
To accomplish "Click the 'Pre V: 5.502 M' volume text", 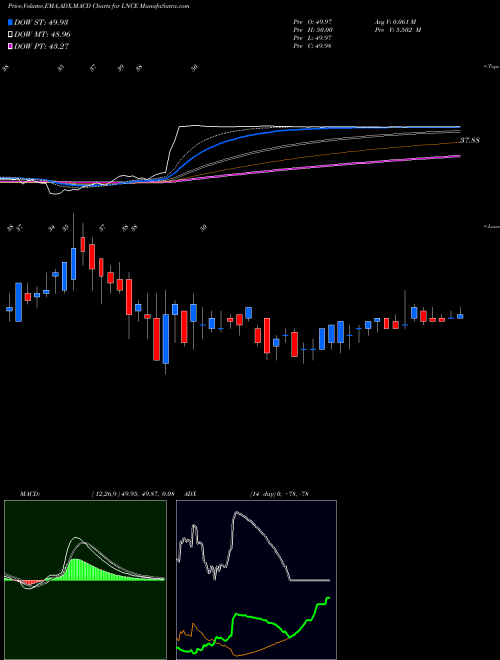I will click(397, 30).
